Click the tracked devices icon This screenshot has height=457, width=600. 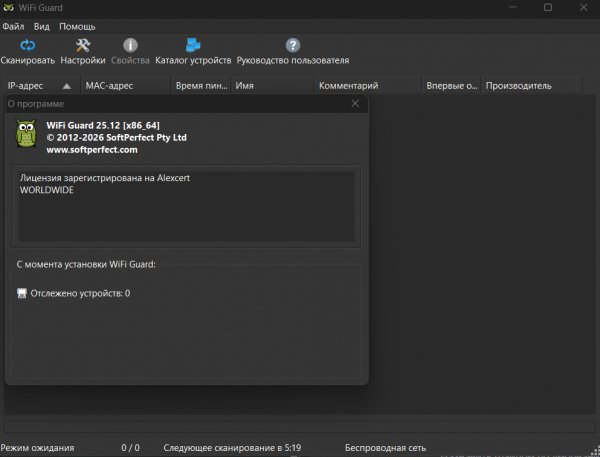pyautogui.click(x=22, y=293)
